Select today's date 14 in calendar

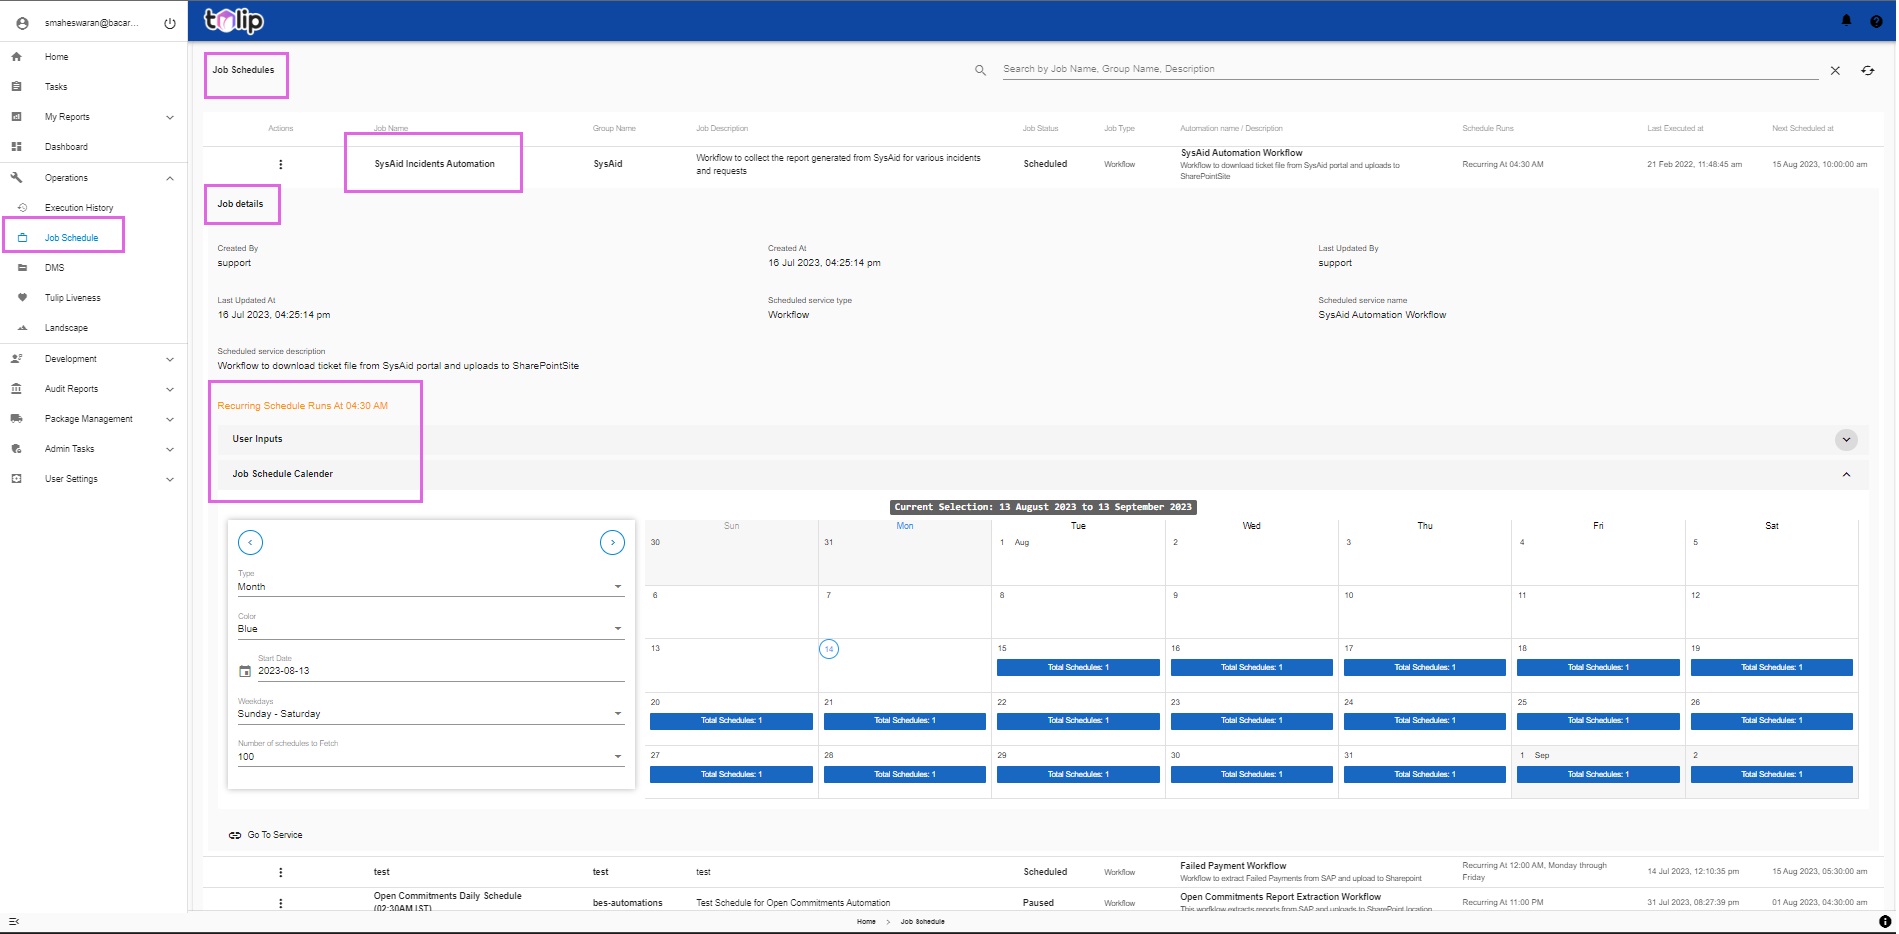click(x=828, y=649)
